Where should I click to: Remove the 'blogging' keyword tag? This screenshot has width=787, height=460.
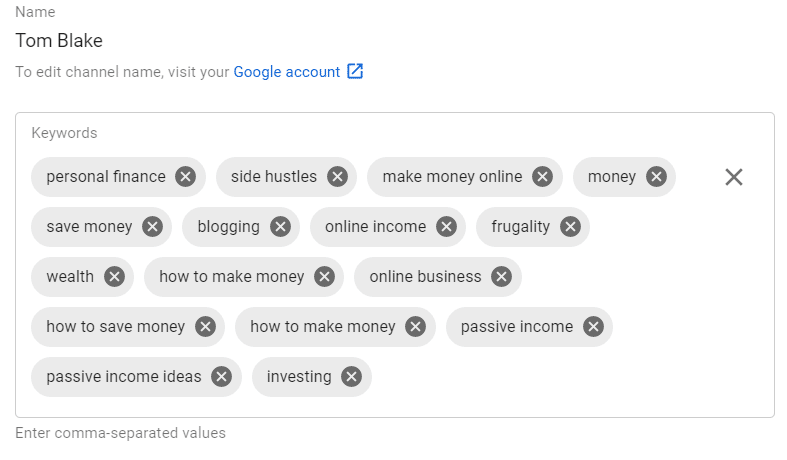[x=281, y=226]
